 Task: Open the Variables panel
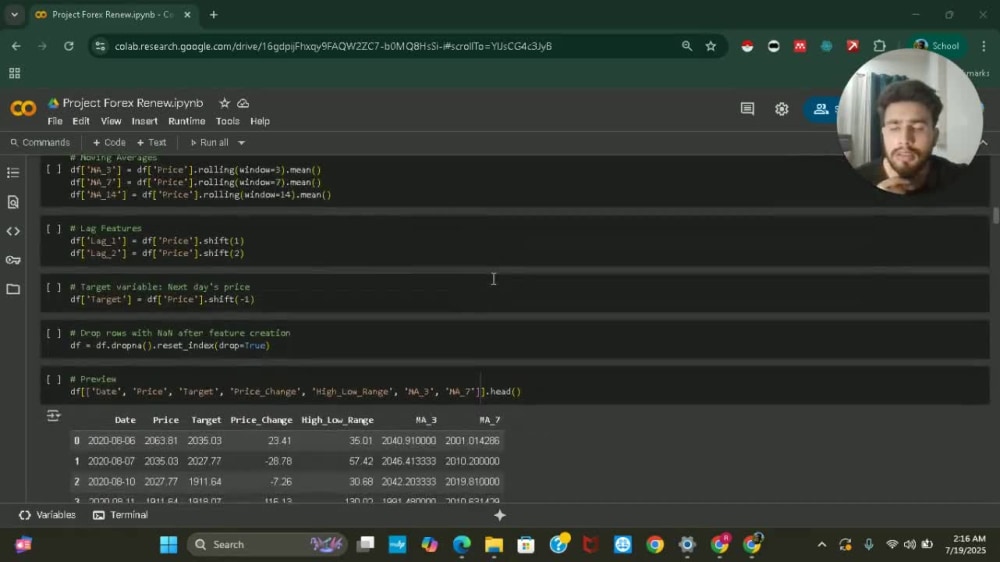point(47,515)
